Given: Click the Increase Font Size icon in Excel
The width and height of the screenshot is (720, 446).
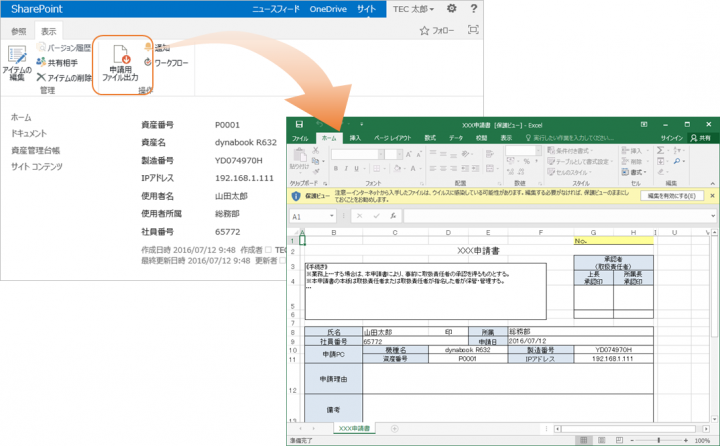Looking at the screenshot, I should click(408, 154).
